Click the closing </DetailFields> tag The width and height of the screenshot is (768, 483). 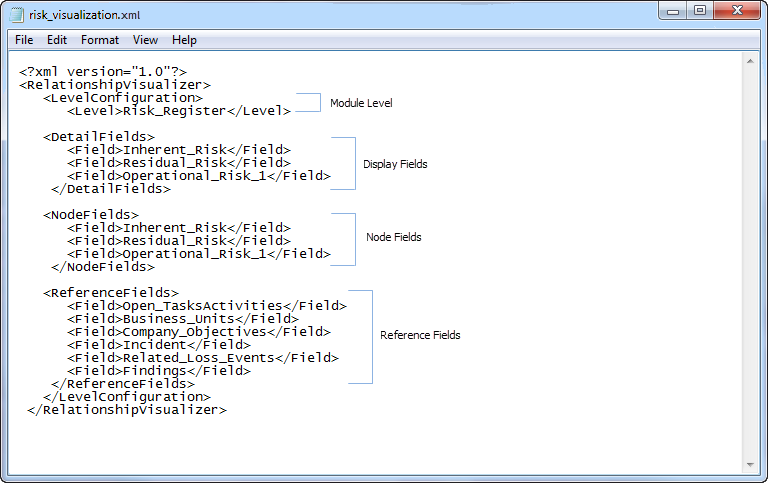tap(111, 189)
